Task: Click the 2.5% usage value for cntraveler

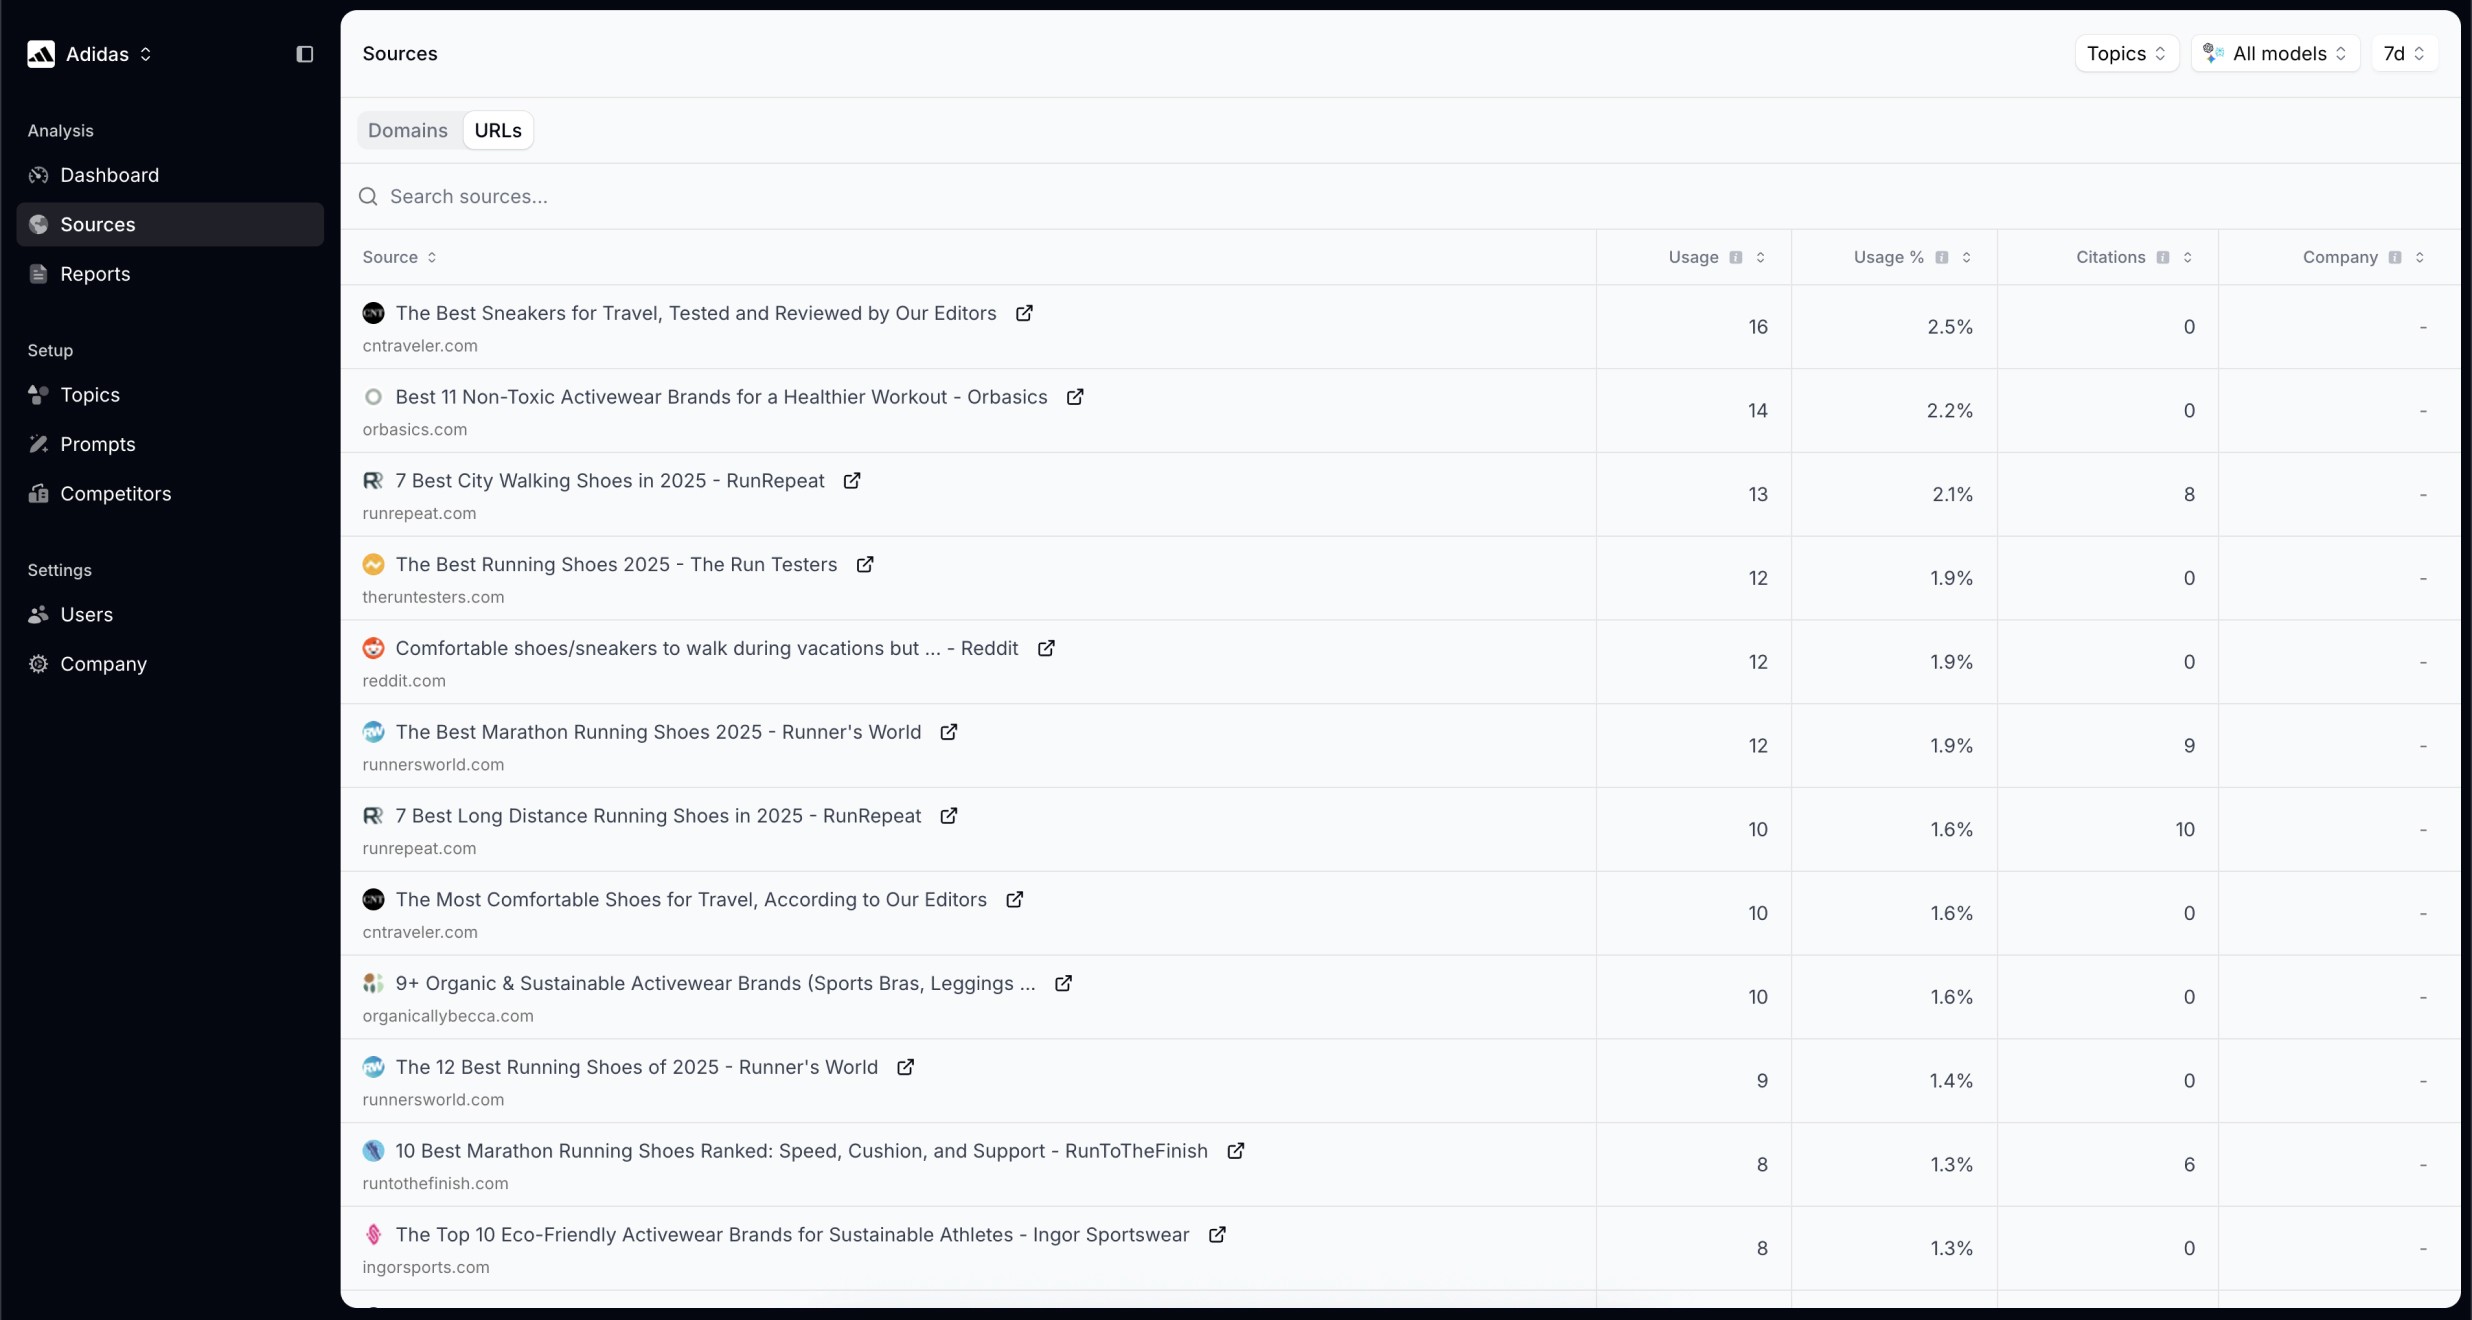Action: (x=1950, y=327)
